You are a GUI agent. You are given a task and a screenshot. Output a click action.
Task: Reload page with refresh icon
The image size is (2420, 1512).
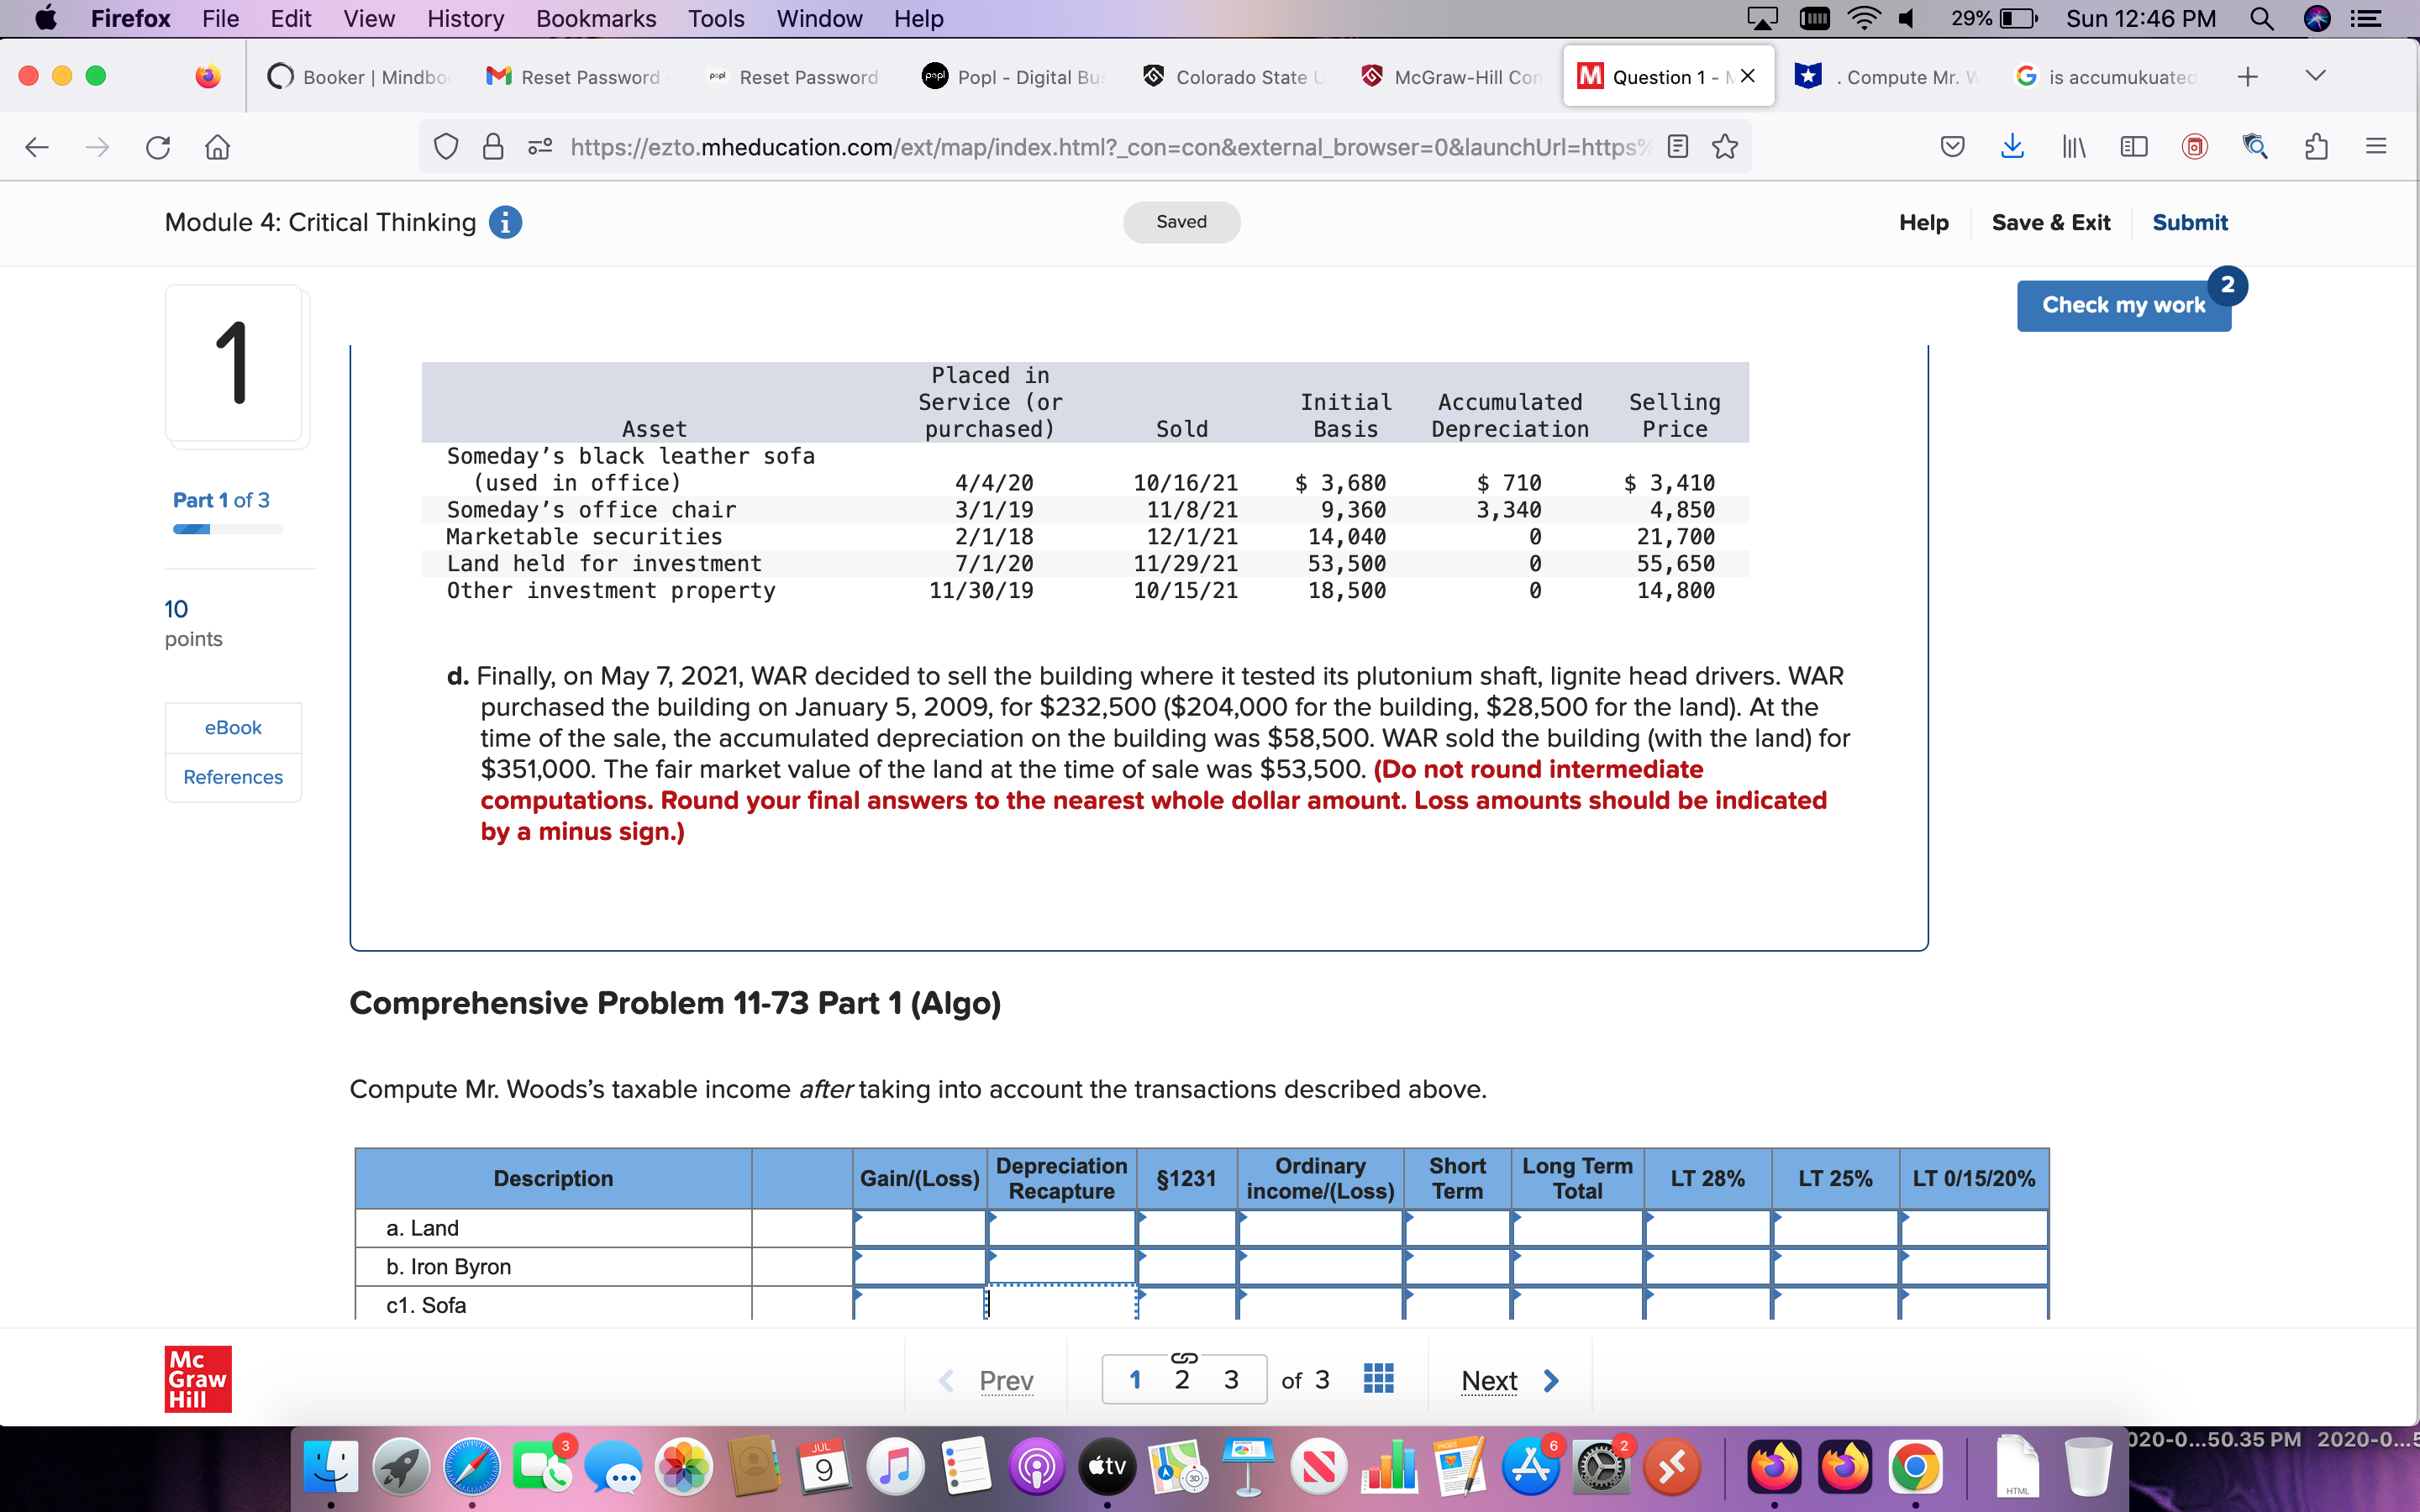[x=158, y=148]
